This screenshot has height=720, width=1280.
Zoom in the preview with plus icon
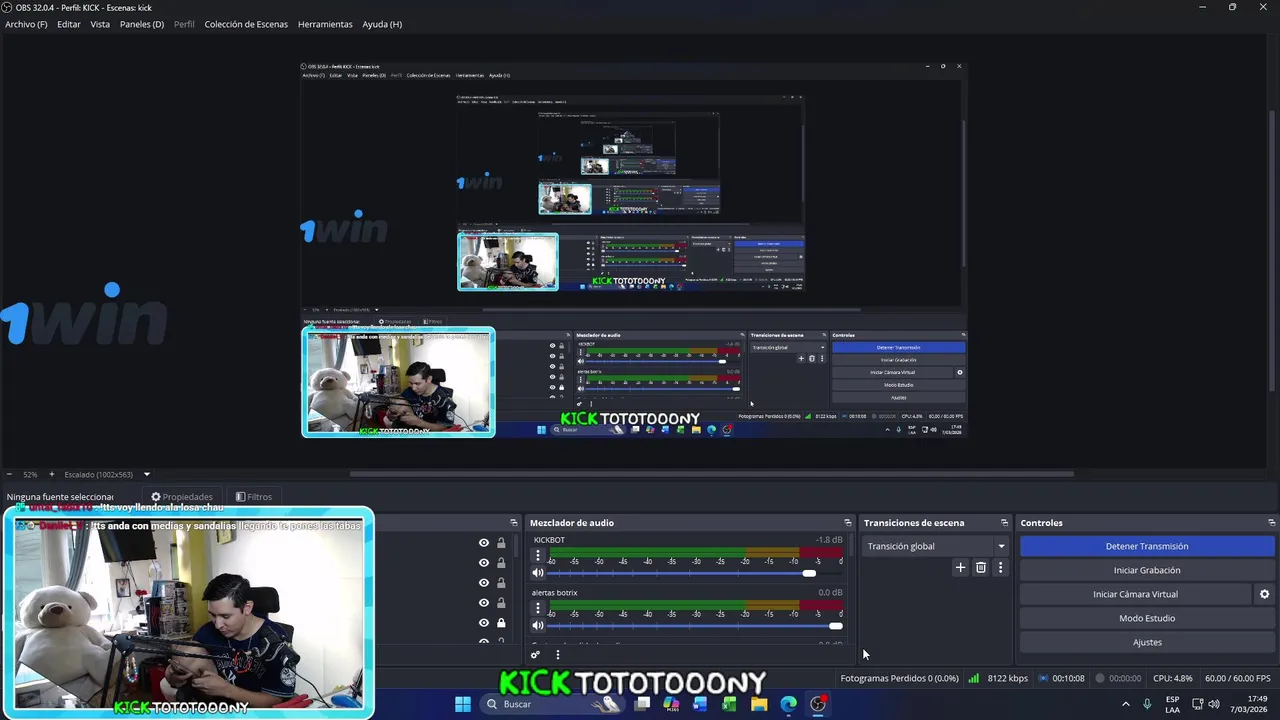pos(52,474)
